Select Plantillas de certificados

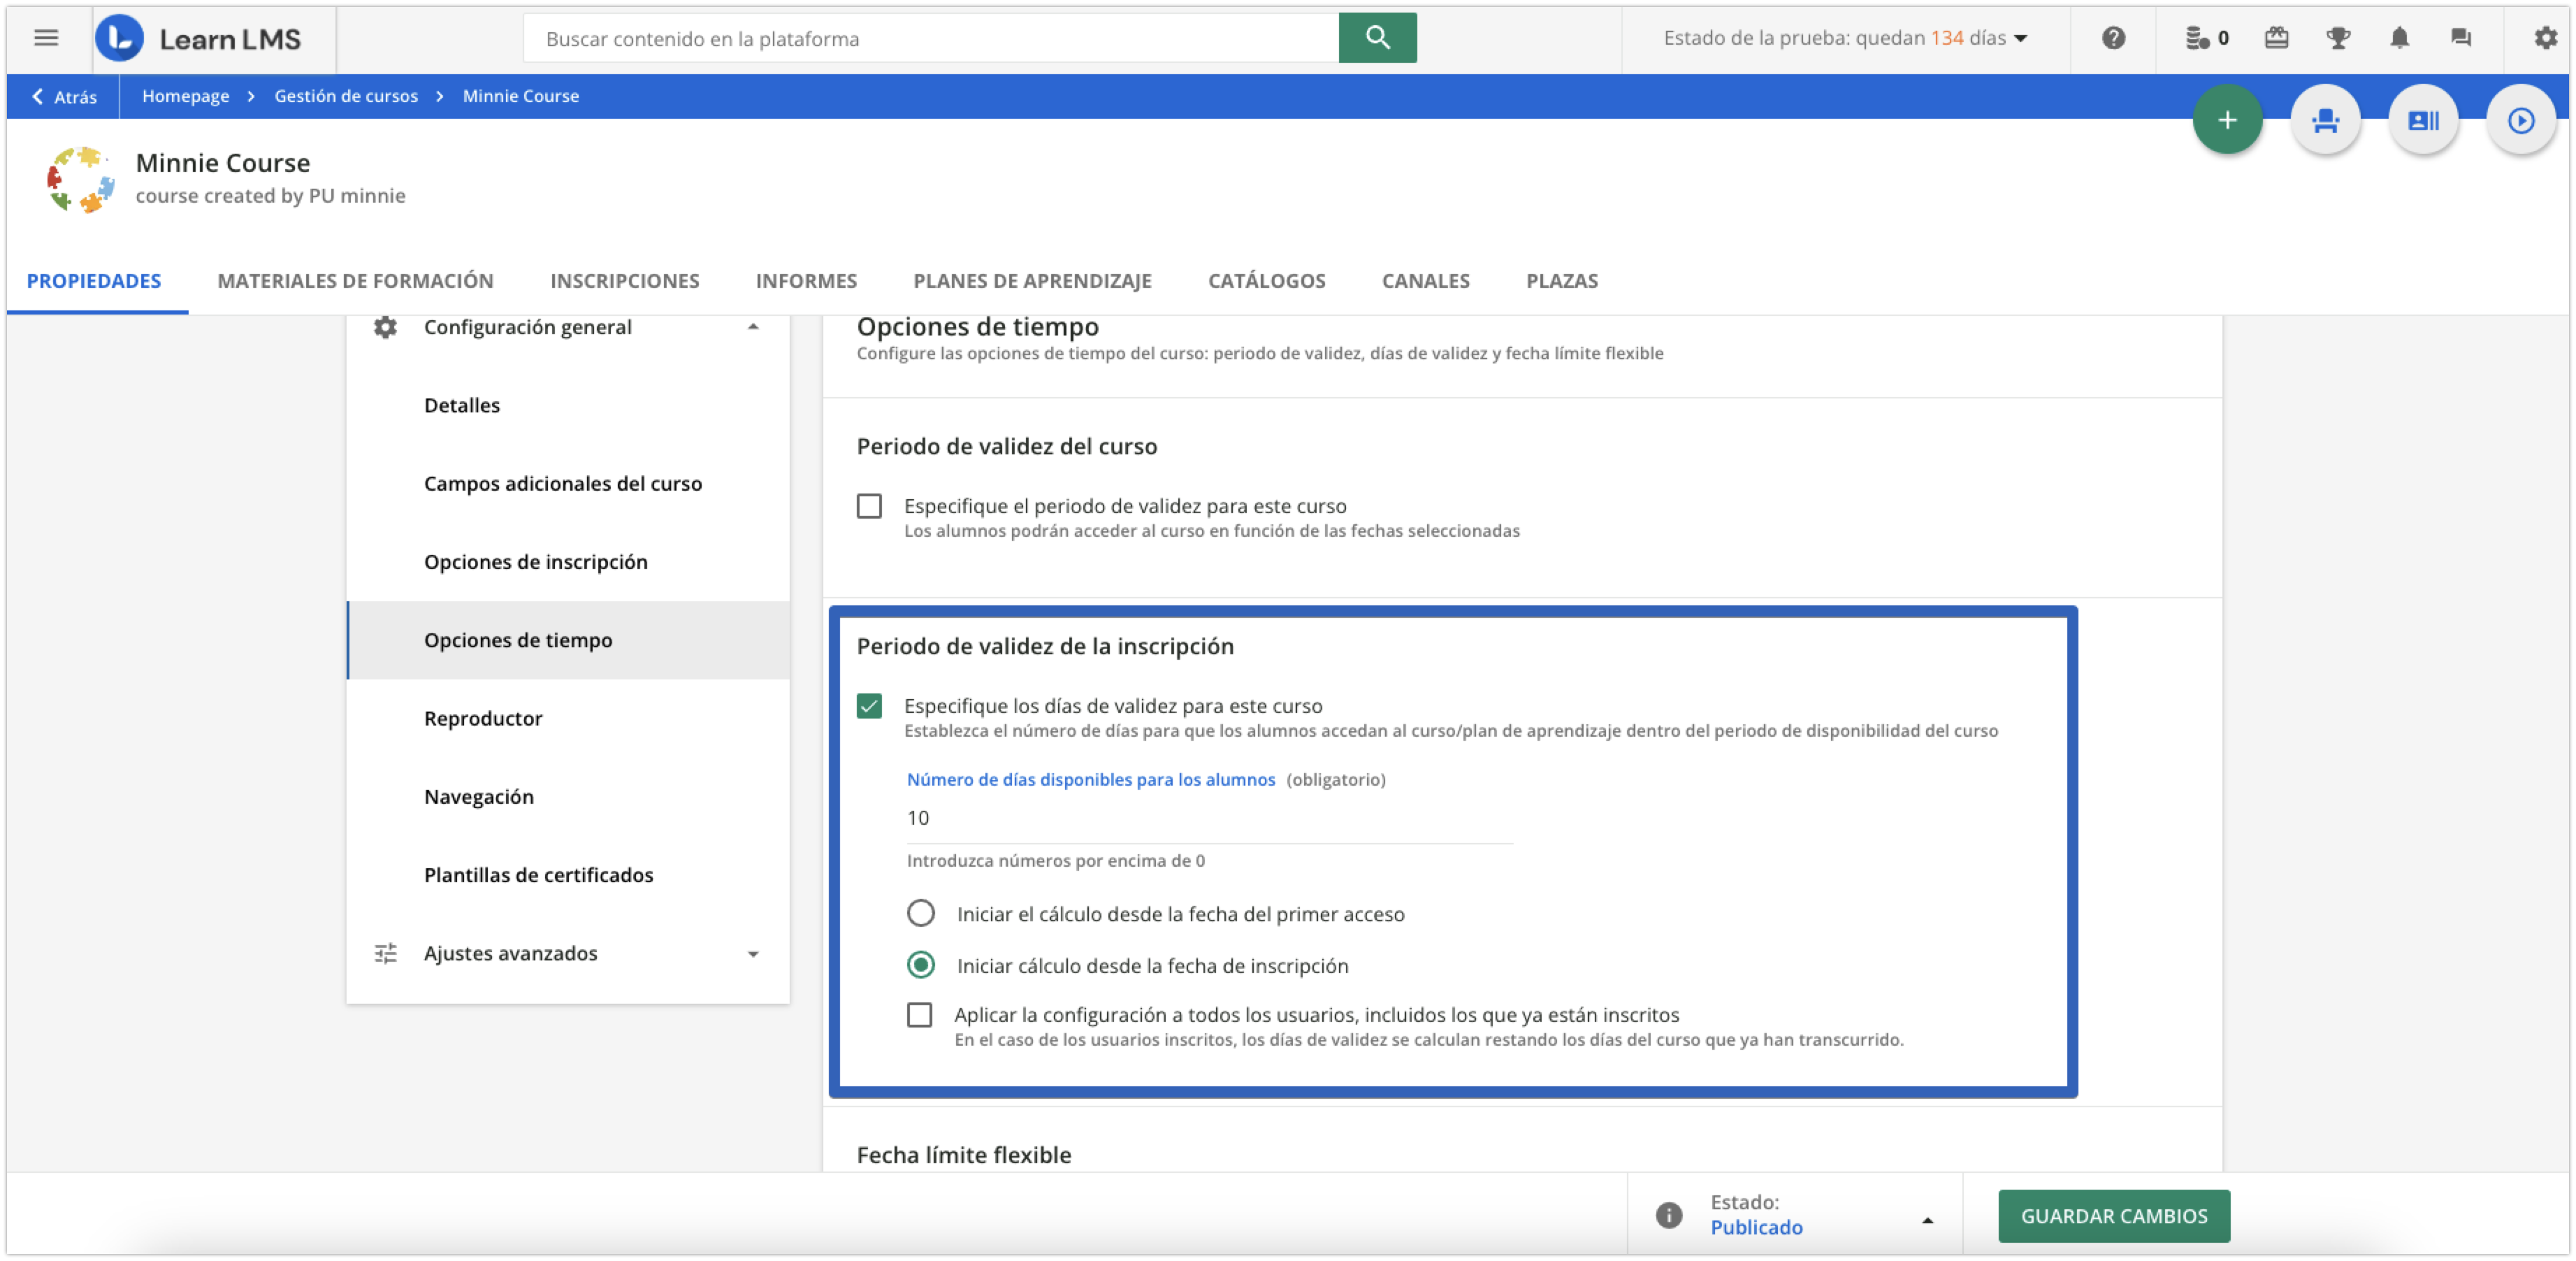coord(568,875)
